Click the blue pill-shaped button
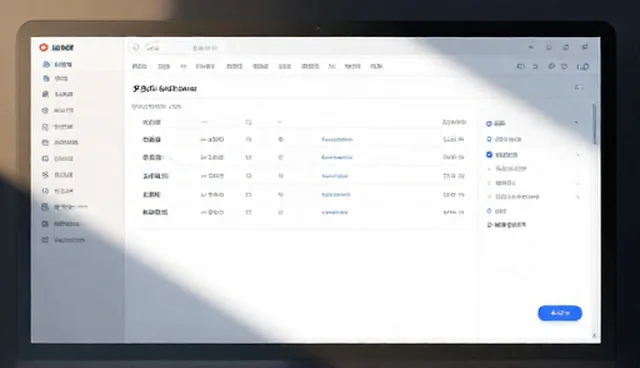The width and height of the screenshot is (640, 368). tap(560, 313)
